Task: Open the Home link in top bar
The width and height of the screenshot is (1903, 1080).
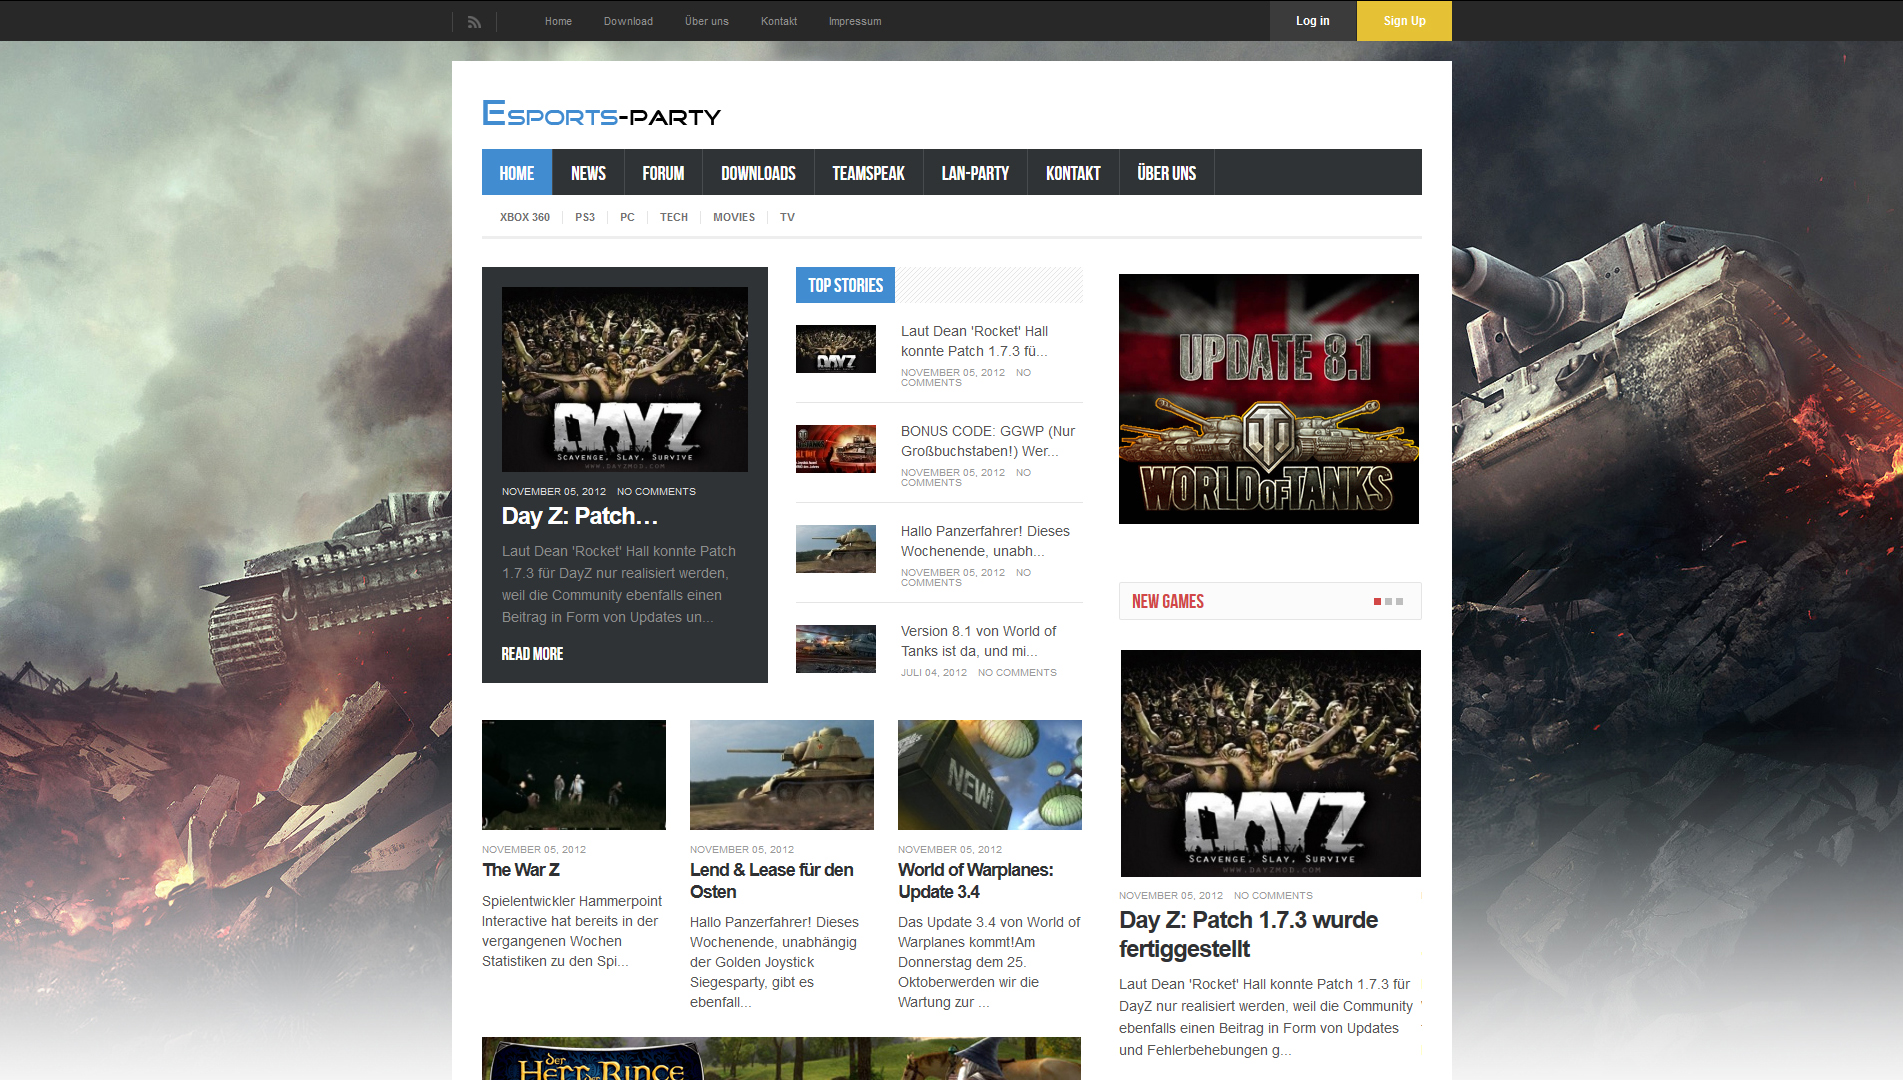Action: pyautogui.click(x=558, y=21)
